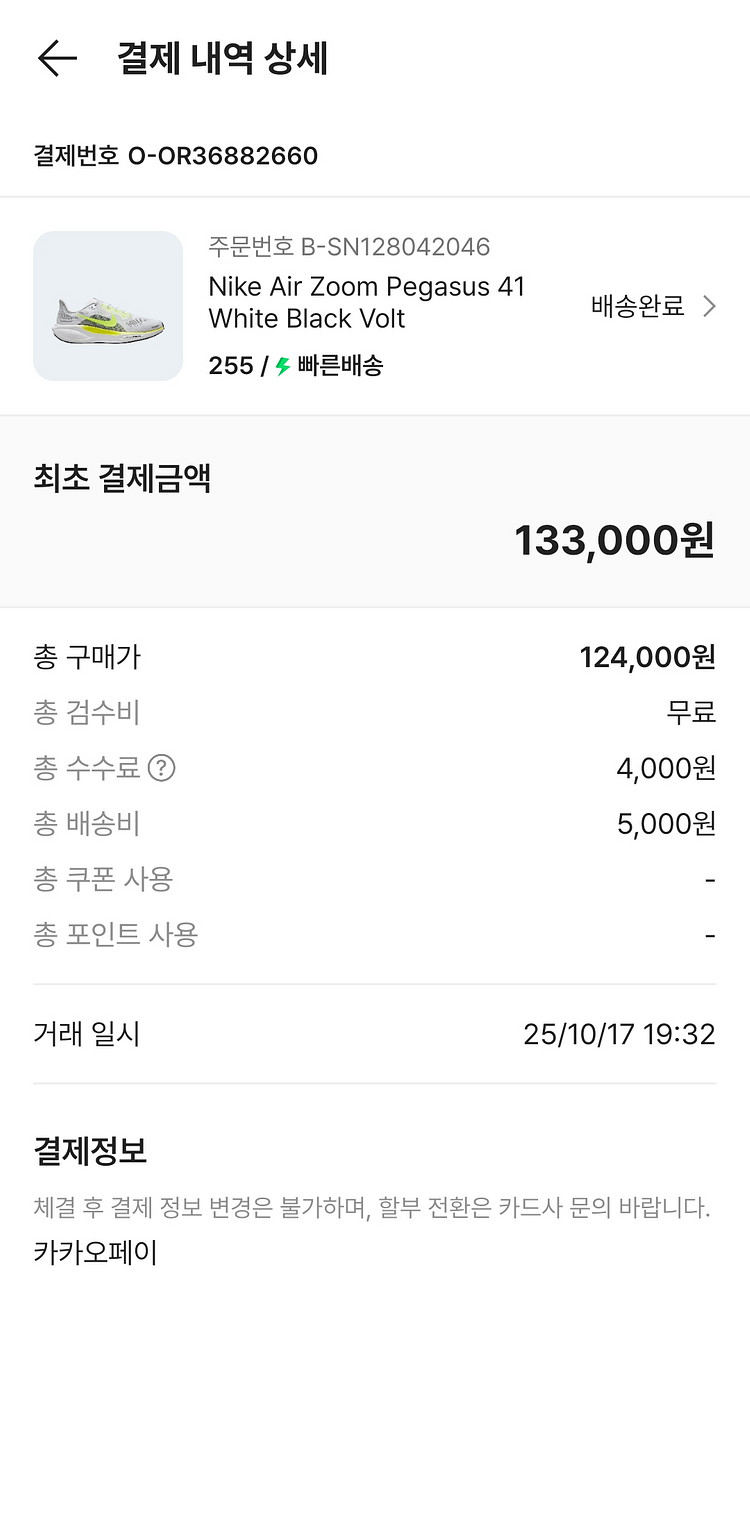Go back using the arrow icon

click(57, 58)
